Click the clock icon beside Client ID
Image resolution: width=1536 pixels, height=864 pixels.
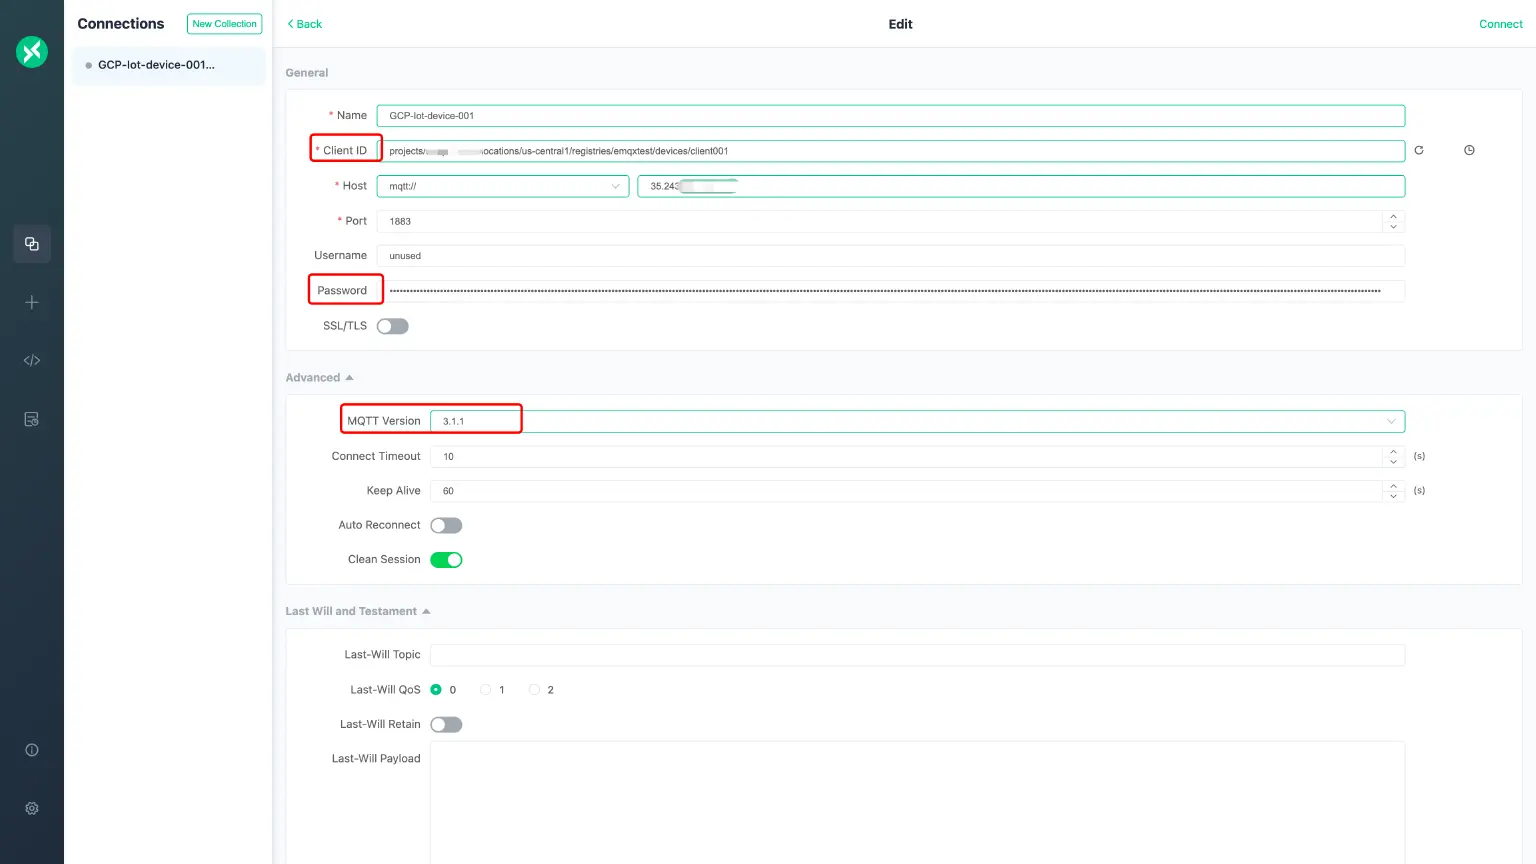(x=1469, y=150)
